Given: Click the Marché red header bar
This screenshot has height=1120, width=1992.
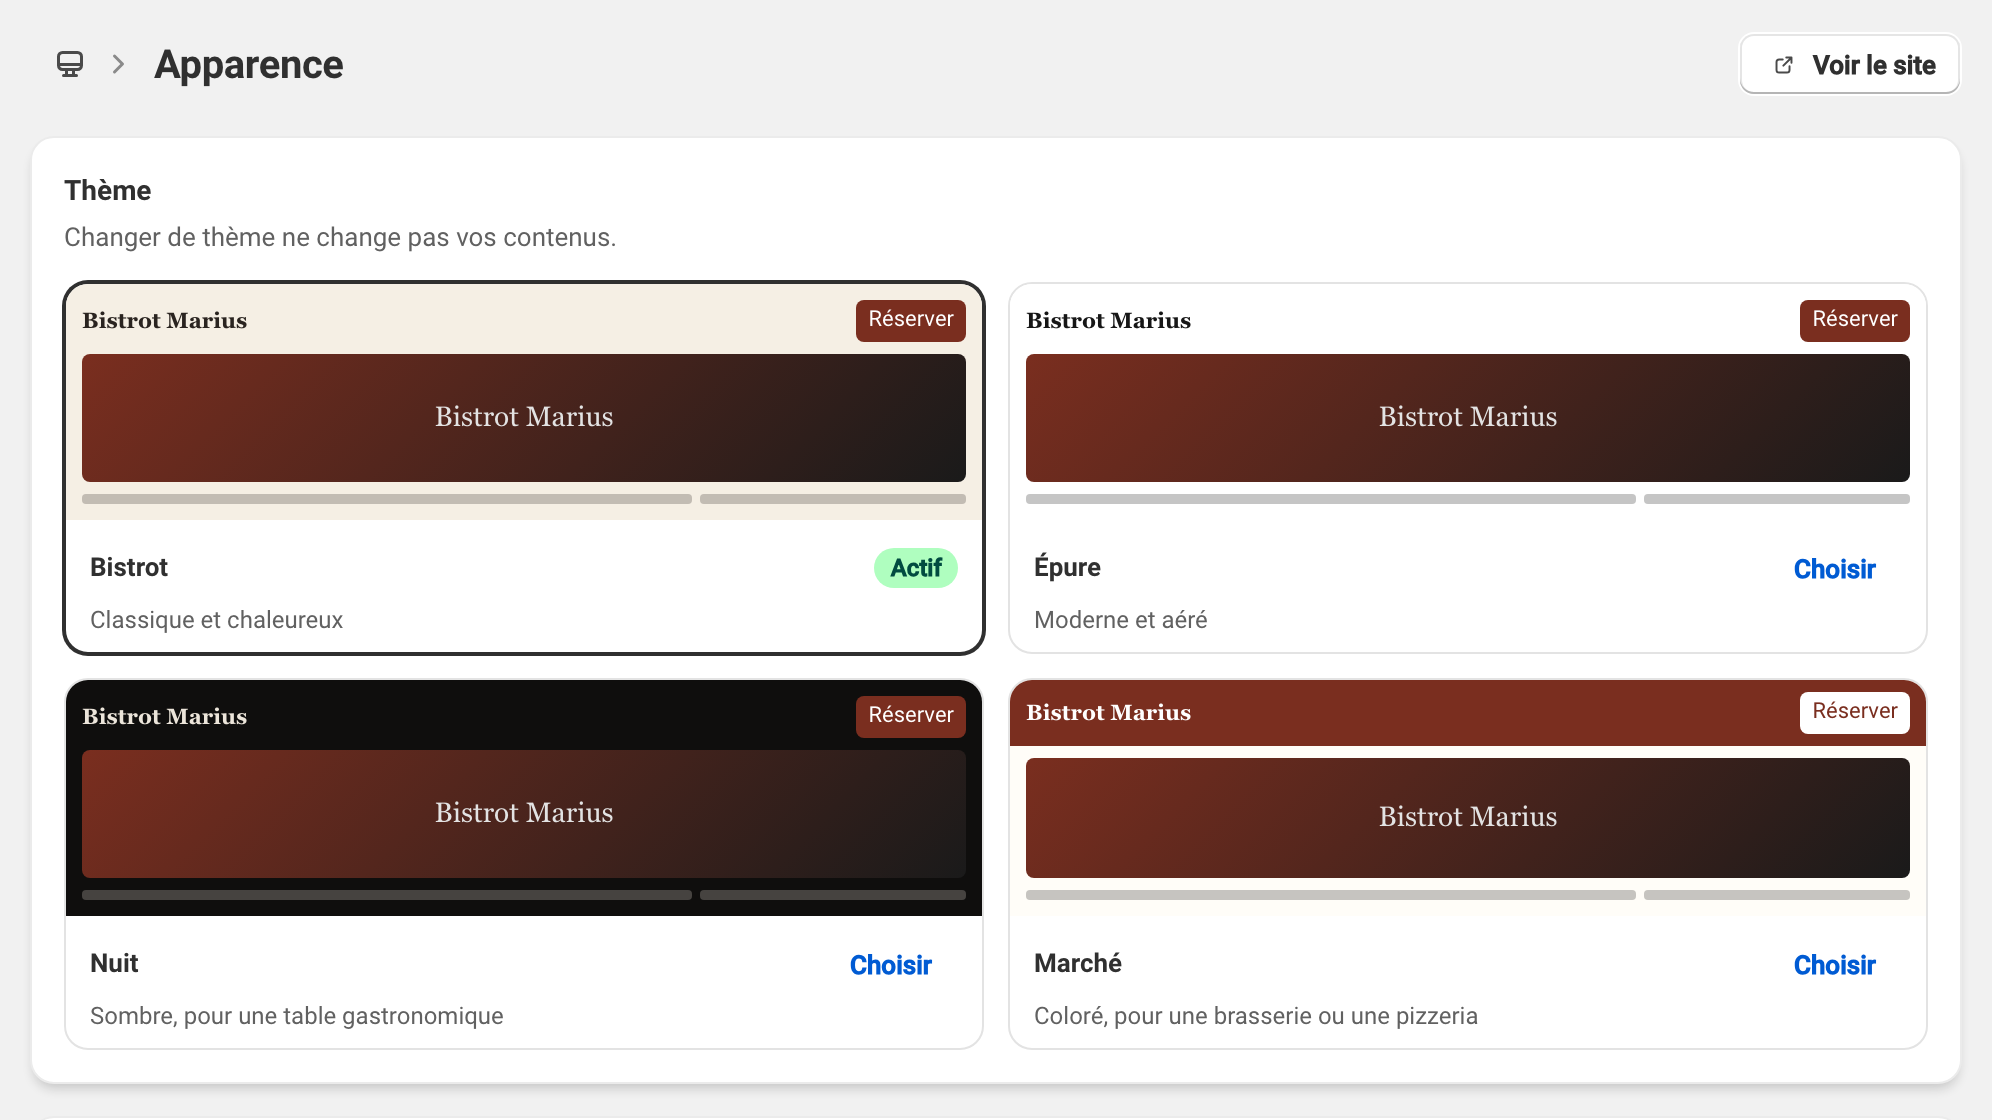Looking at the screenshot, I should [1468, 713].
